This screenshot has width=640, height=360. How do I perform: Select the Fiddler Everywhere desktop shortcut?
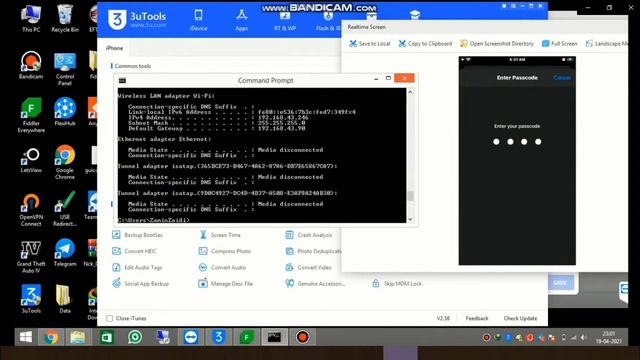31,116
